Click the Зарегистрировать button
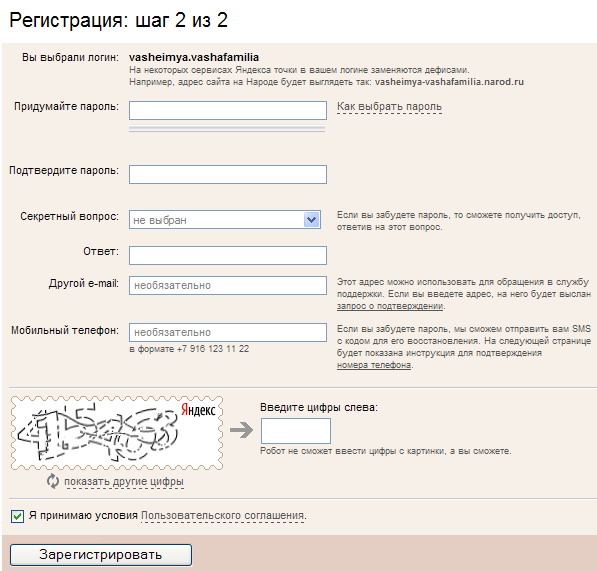The image size is (597, 571). pyautogui.click(x=101, y=555)
